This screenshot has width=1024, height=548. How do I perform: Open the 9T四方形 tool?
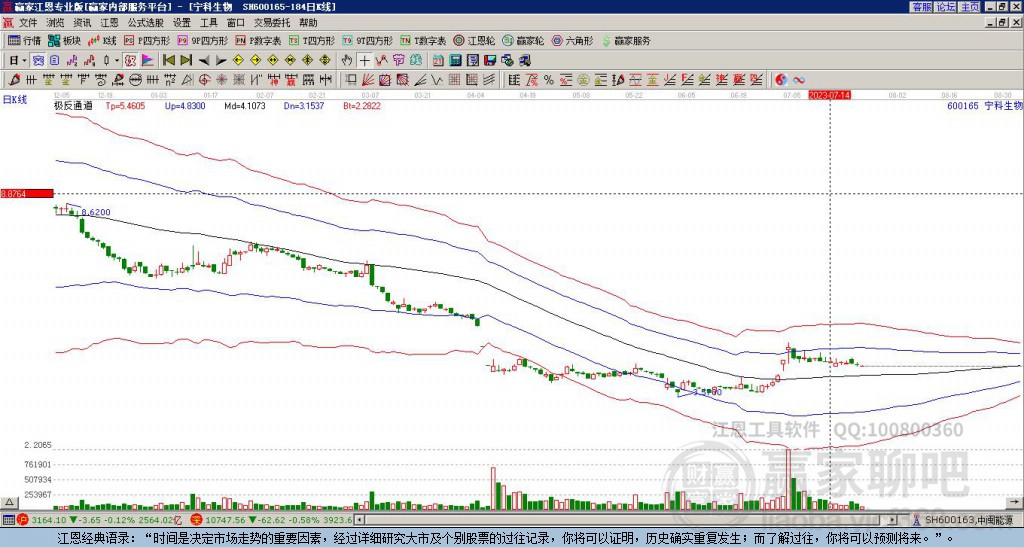click(x=367, y=40)
